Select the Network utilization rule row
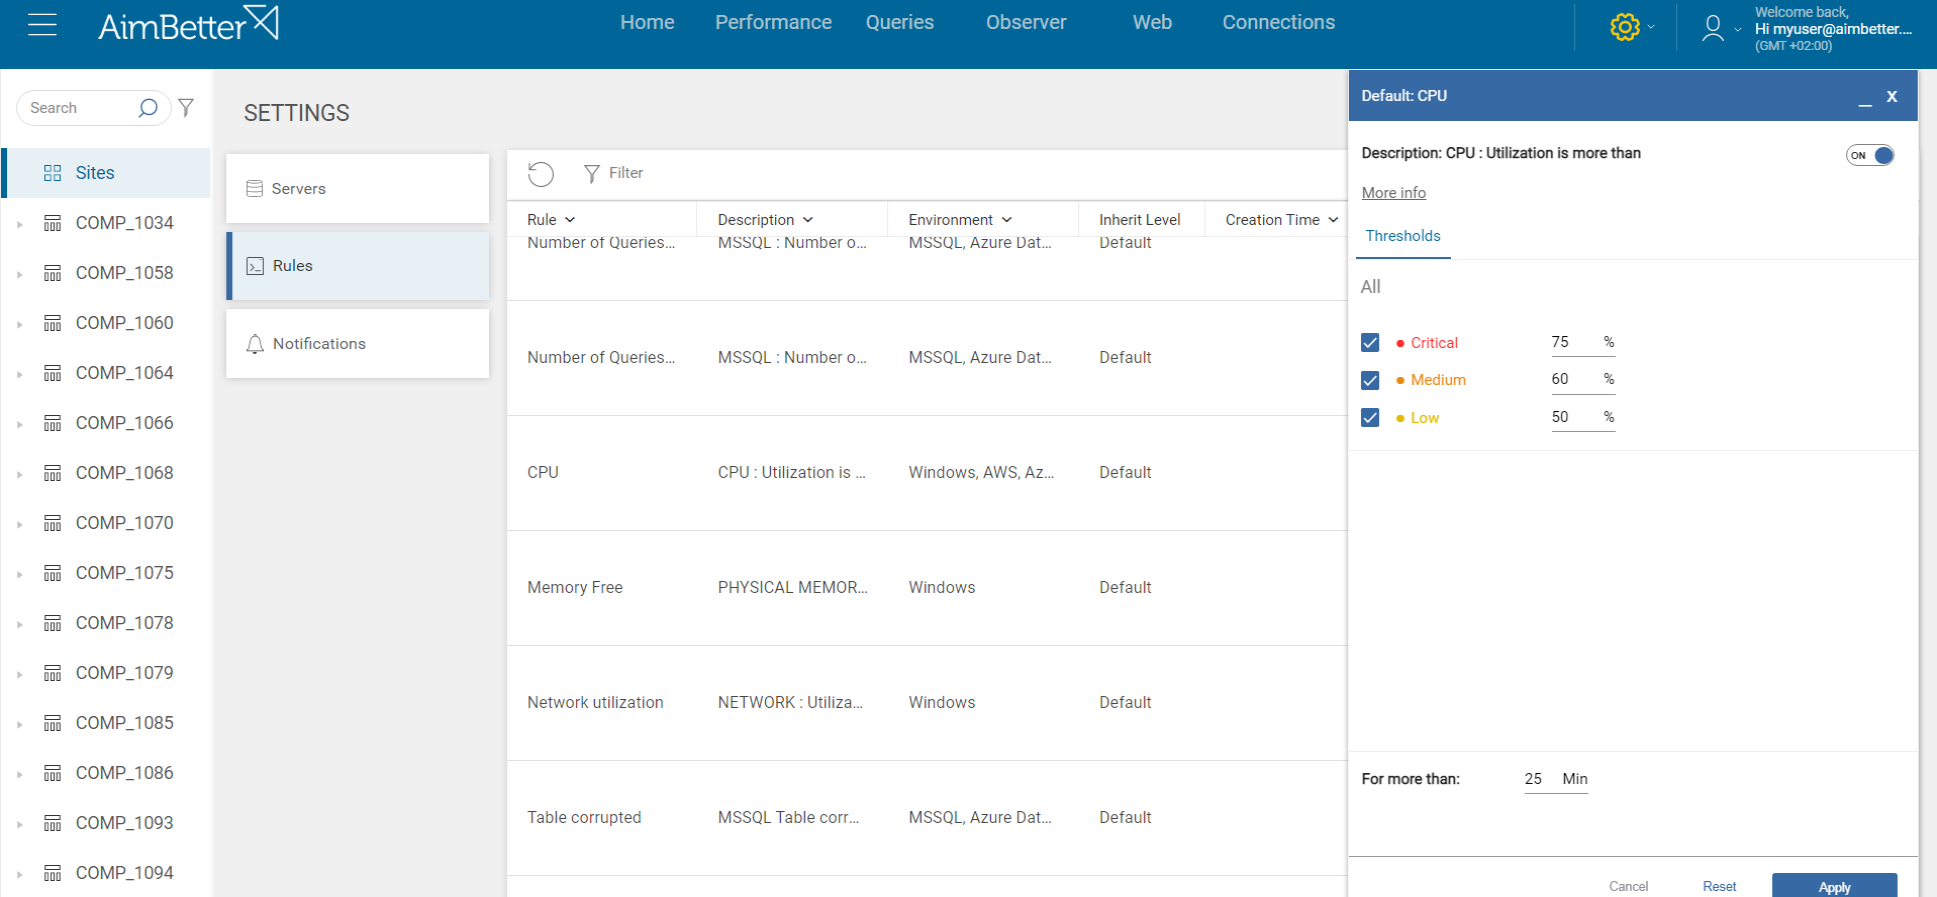Image resolution: width=1937 pixels, height=897 pixels. [927, 703]
